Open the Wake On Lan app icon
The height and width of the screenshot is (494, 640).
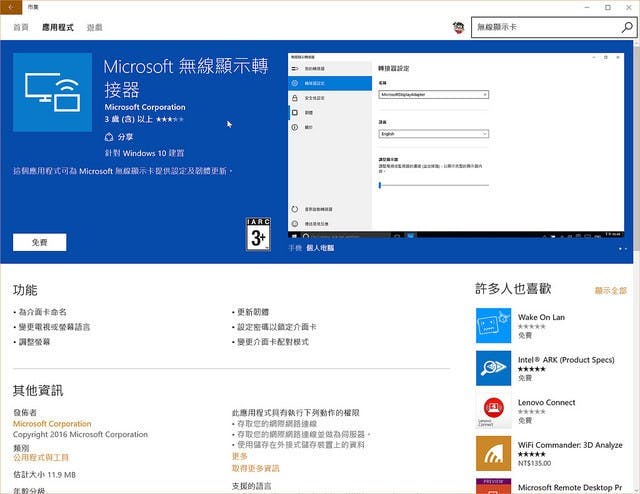pyautogui.click(x=493, y=325)
